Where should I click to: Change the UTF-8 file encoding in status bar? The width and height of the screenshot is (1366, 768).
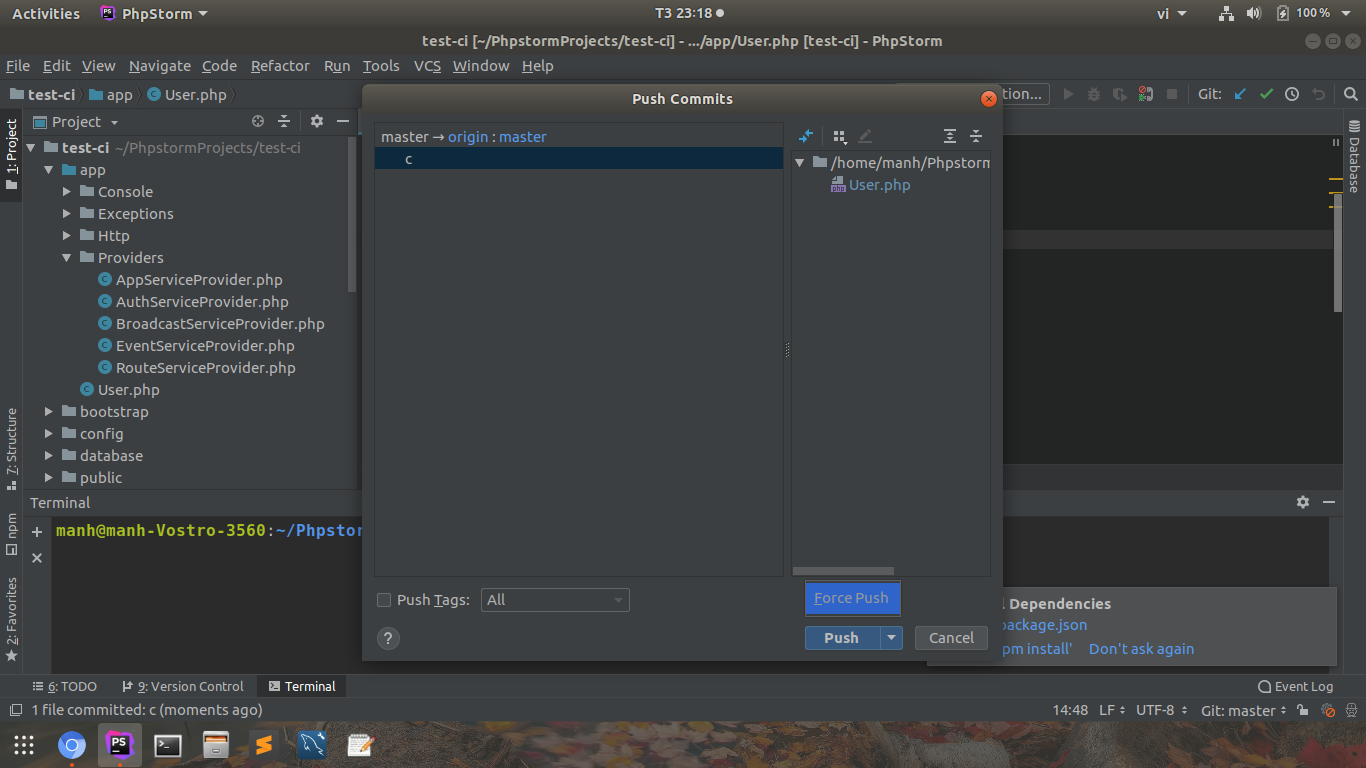point(1161,710)
